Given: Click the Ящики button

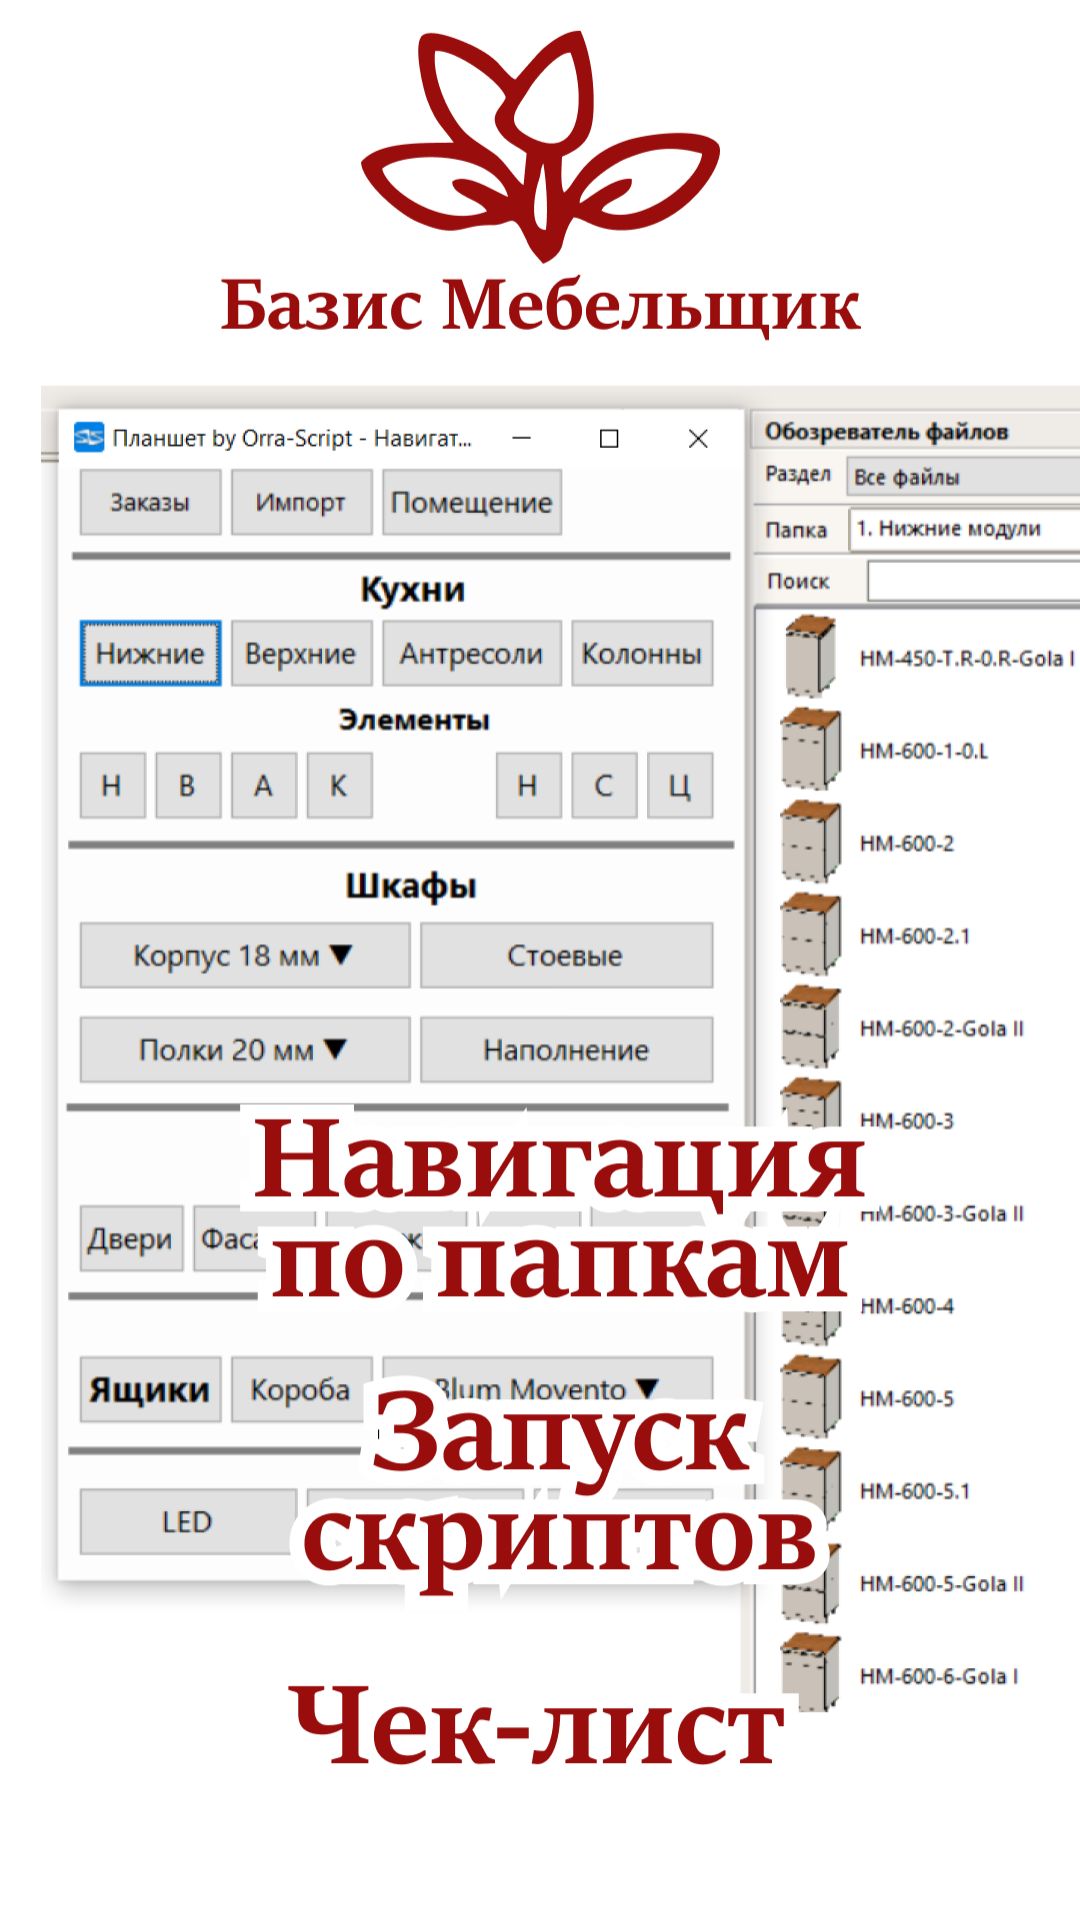Looking at the screenshot, I should click(x=150, y=1389).
